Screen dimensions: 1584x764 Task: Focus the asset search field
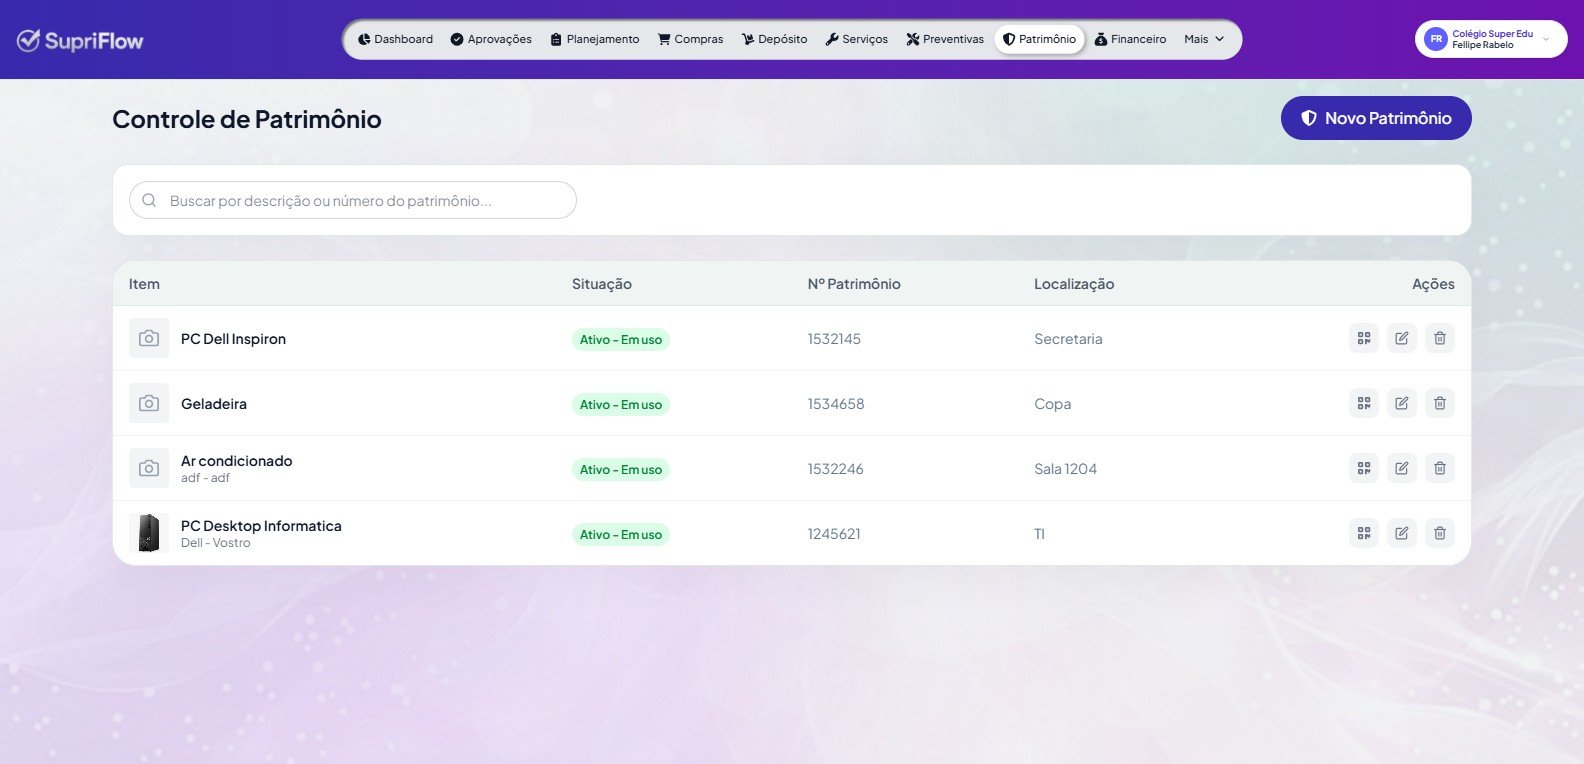[353, 200]
